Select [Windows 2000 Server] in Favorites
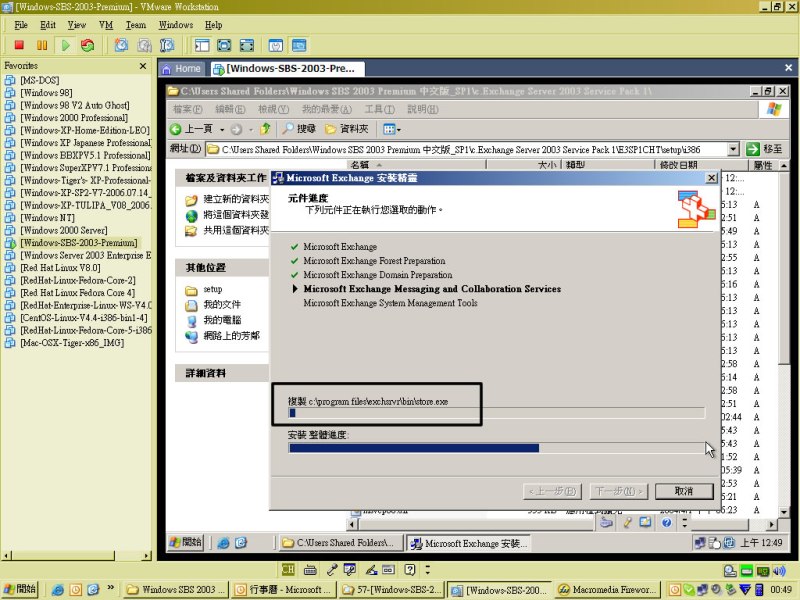The height and width of the screenshot is (600, 800). tap(63, 231)
